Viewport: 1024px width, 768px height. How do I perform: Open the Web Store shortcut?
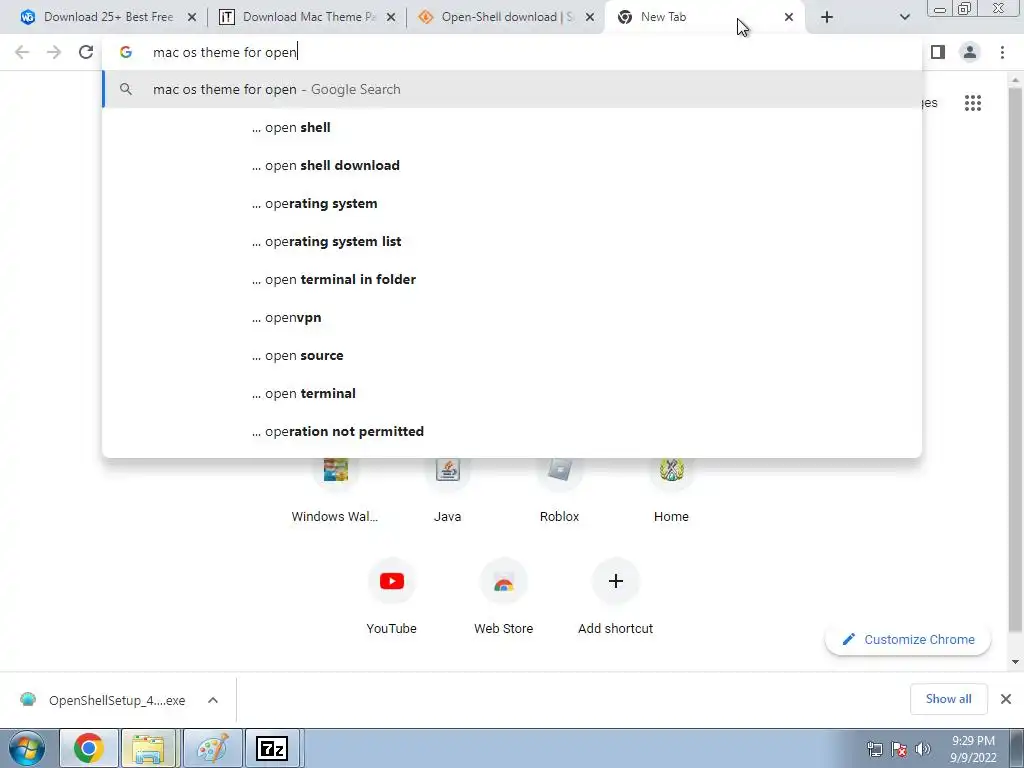tap(504, 596)
